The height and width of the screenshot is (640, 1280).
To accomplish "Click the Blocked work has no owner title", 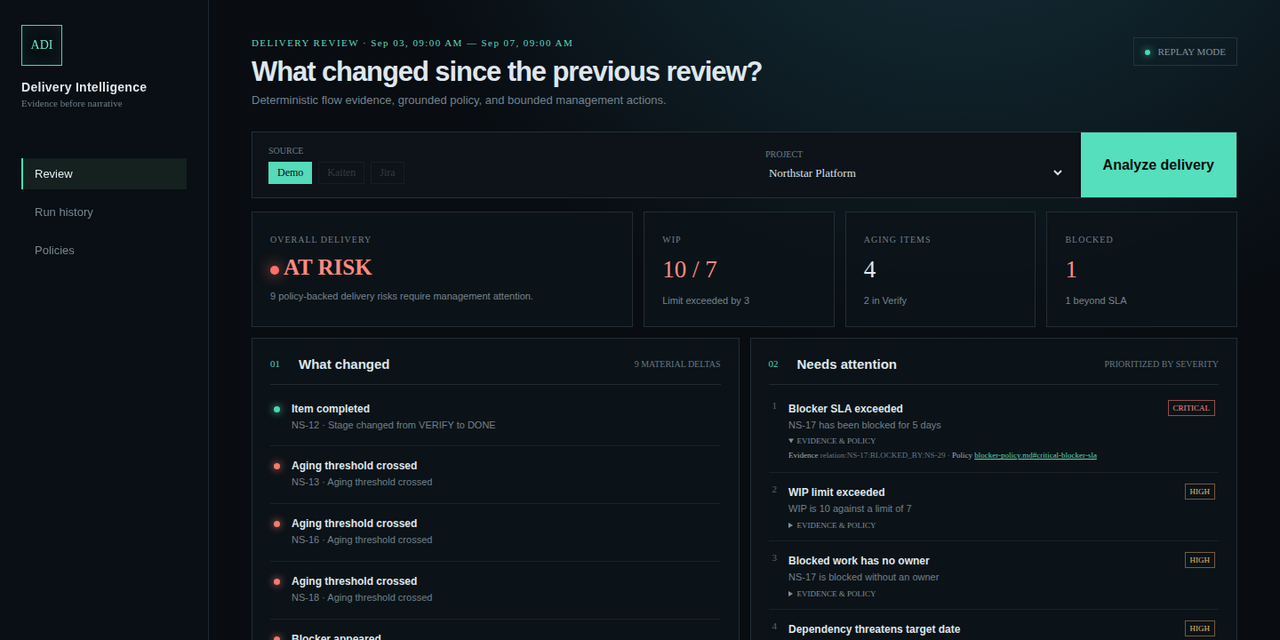I will [x=859, y=561].
